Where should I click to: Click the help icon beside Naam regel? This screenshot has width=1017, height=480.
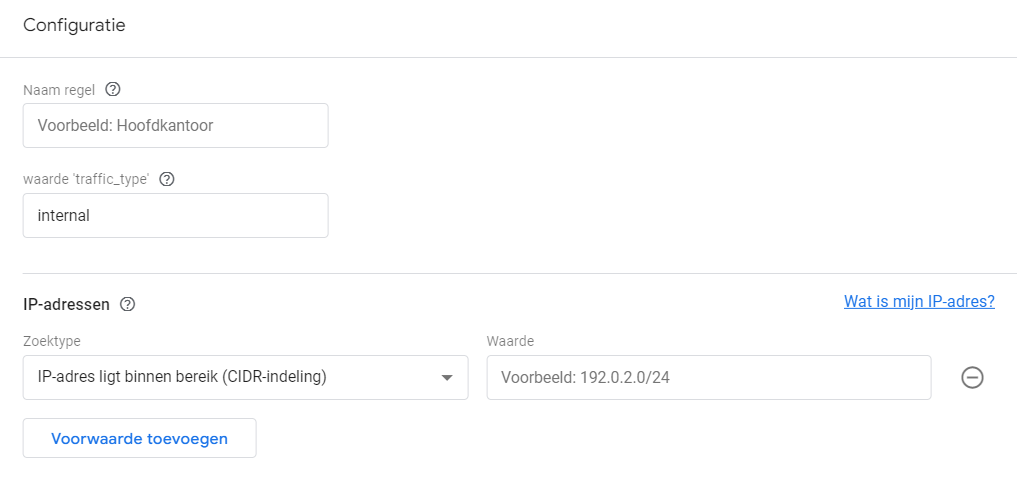coord(113,90)
